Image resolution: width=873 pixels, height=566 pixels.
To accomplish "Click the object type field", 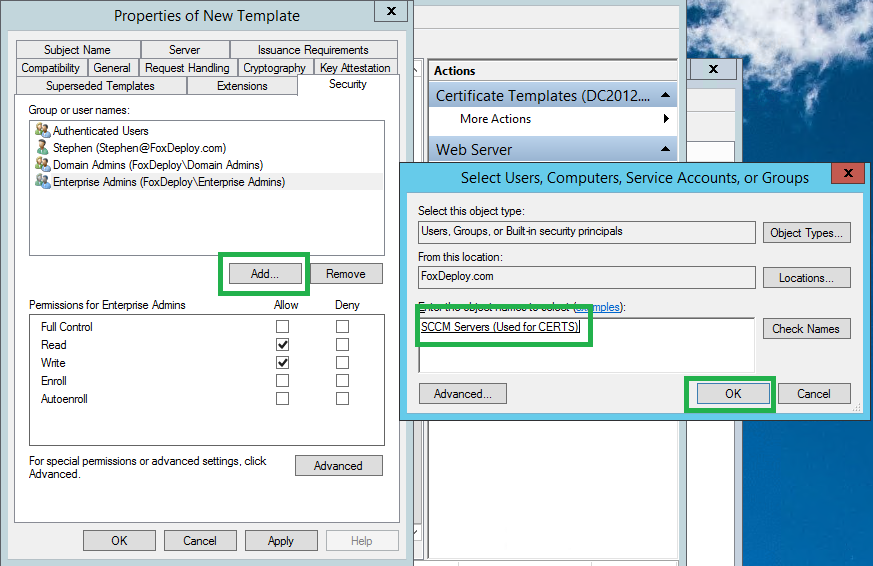I will point(586,232).
